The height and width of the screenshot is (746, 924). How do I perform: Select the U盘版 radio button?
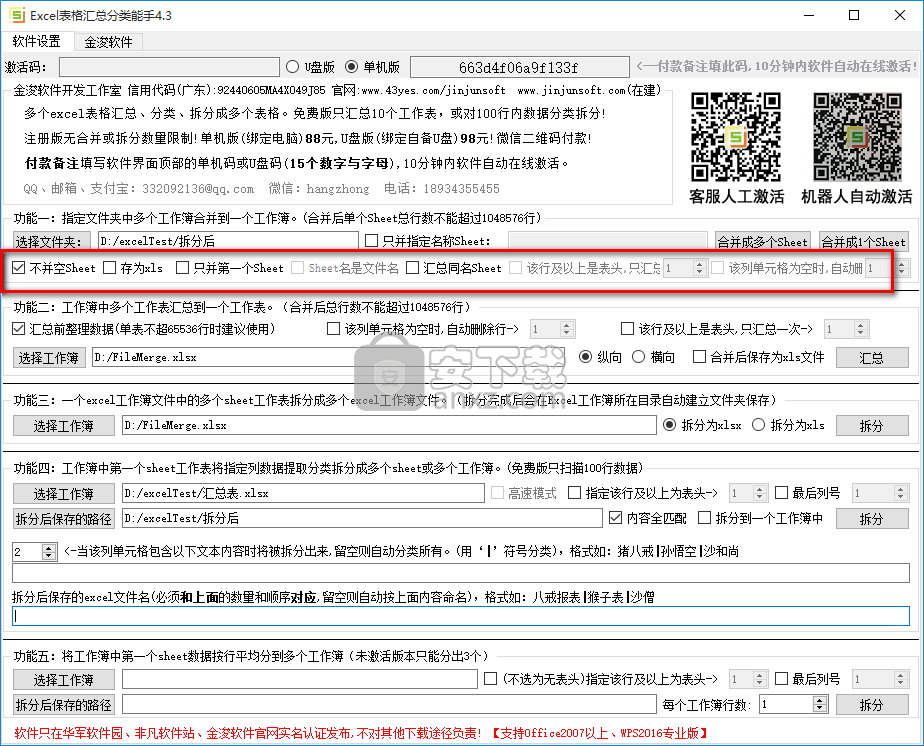pyautogui.click(x=292, y=67)
